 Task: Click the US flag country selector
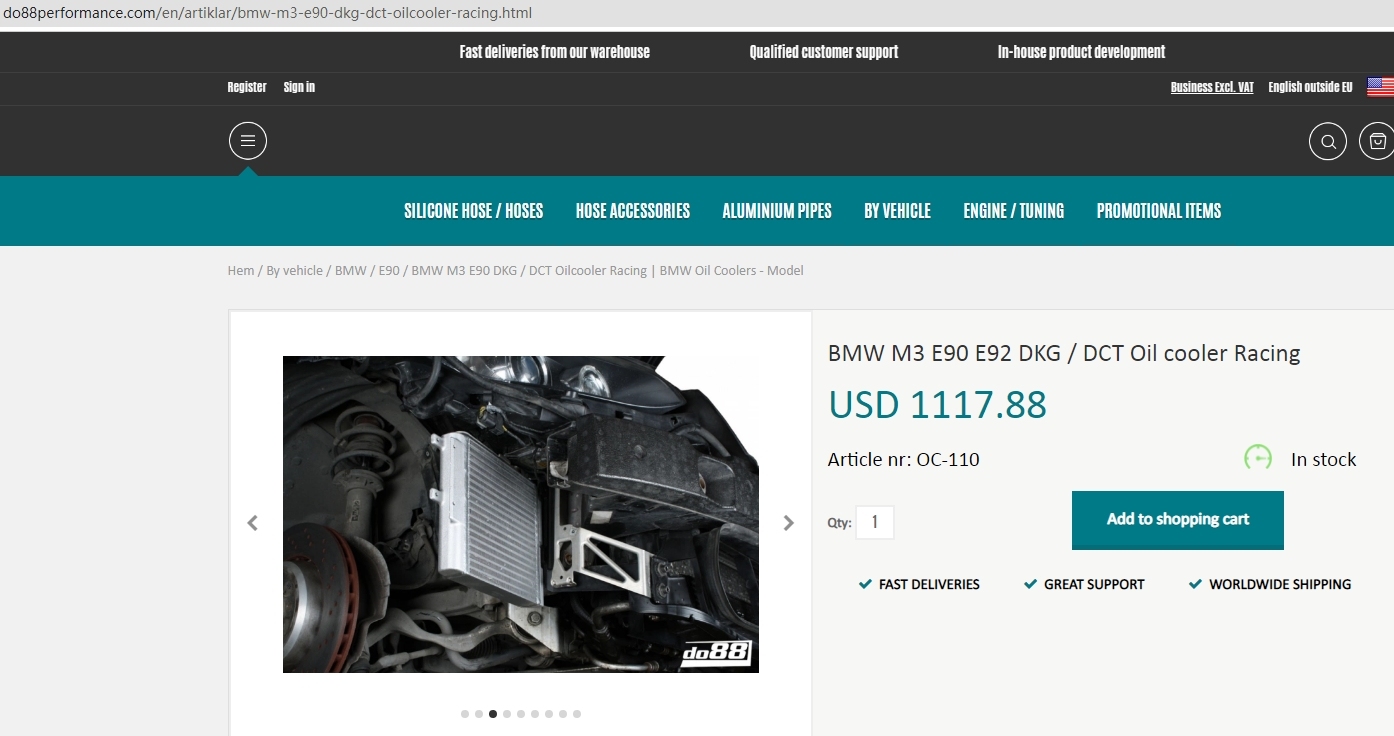[x=1380, y=86]
